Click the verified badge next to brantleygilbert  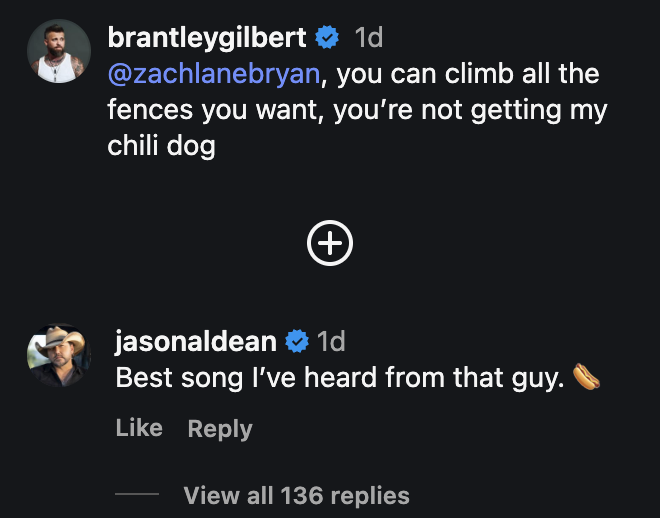(326, 38)
